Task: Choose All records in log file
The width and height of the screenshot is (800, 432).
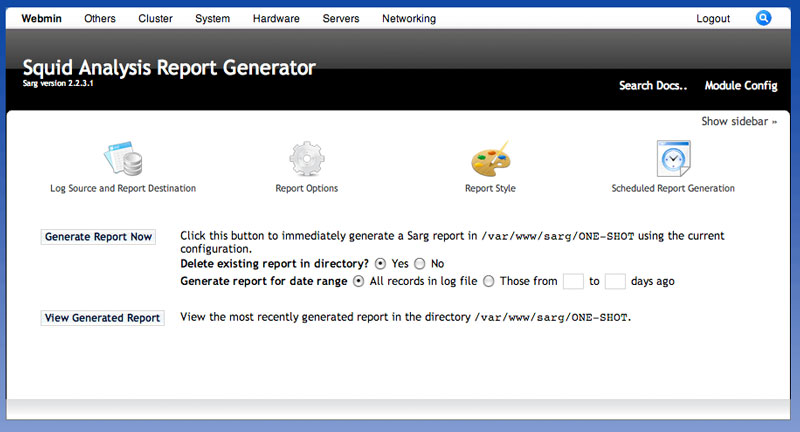Action: [359, 282]
